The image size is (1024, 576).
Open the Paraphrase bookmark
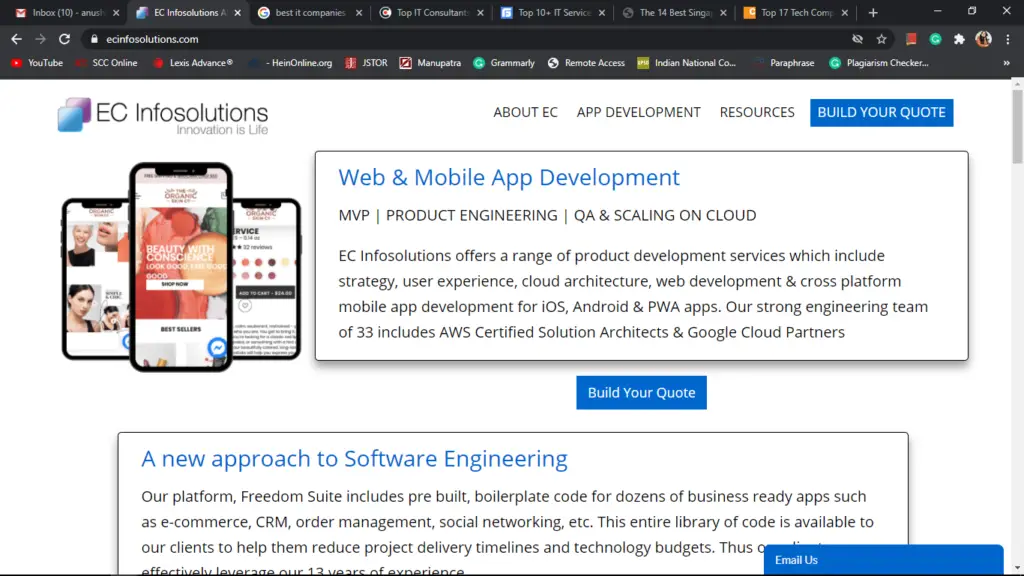pos(784,63)
